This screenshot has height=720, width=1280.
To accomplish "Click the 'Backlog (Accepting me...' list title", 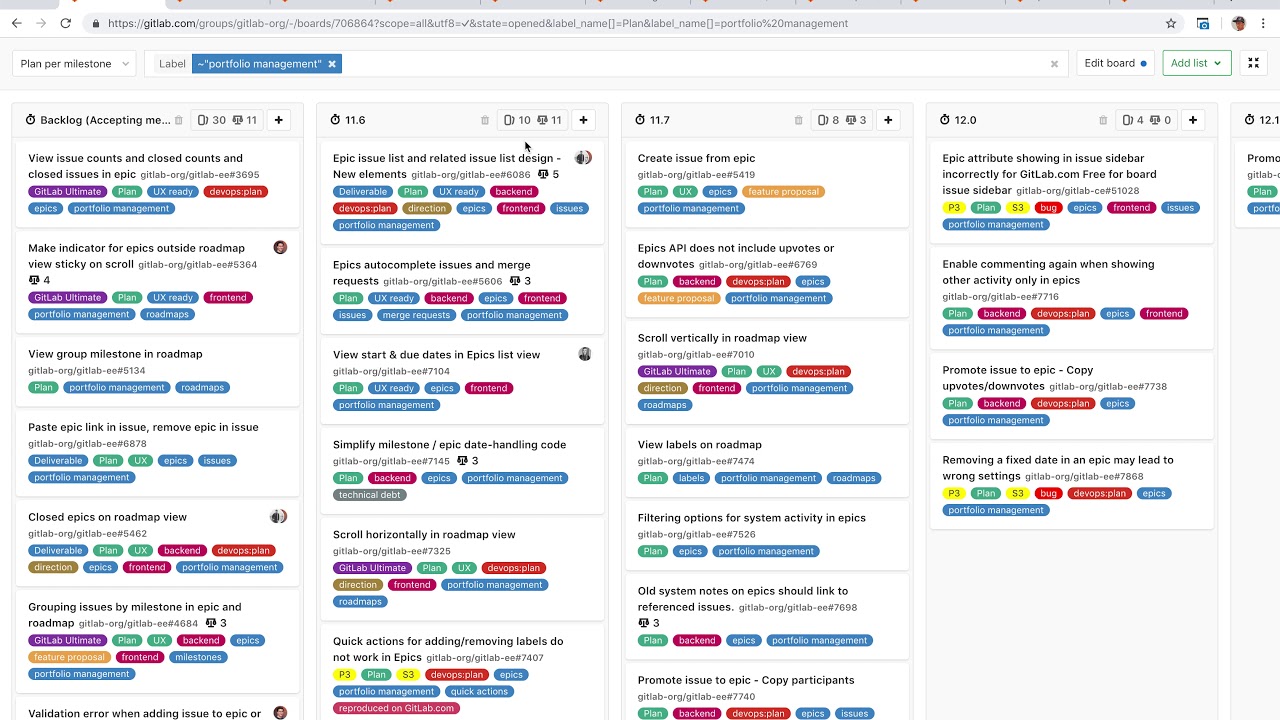I will [x=105, y=120].
